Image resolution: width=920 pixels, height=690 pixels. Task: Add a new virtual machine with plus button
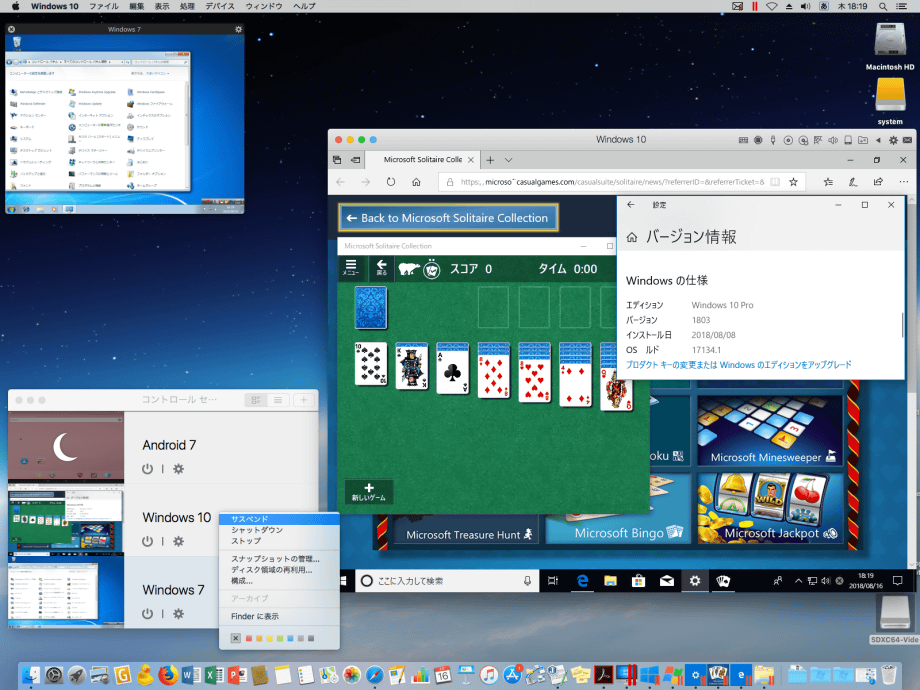pos(304,400)
